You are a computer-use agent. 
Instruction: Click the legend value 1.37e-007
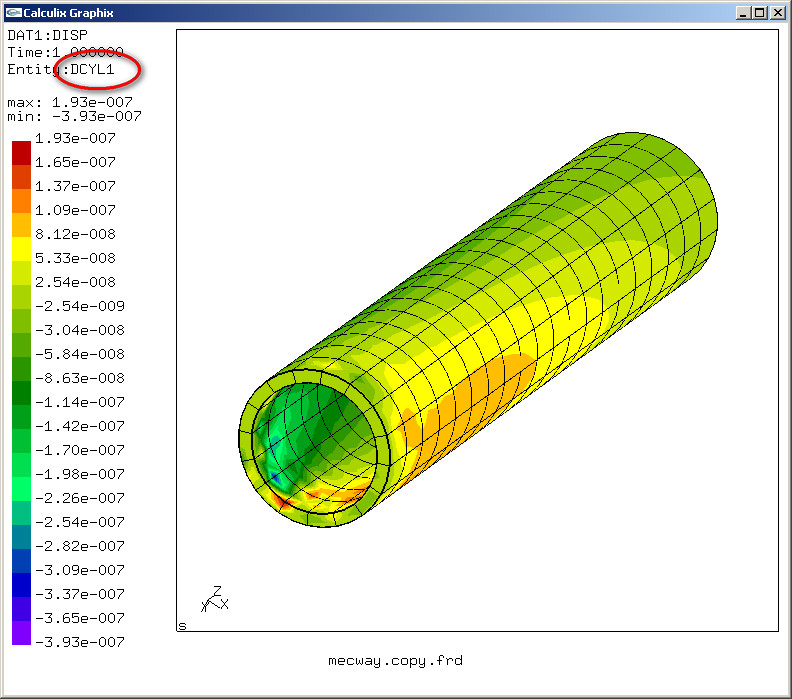(75, 186)
